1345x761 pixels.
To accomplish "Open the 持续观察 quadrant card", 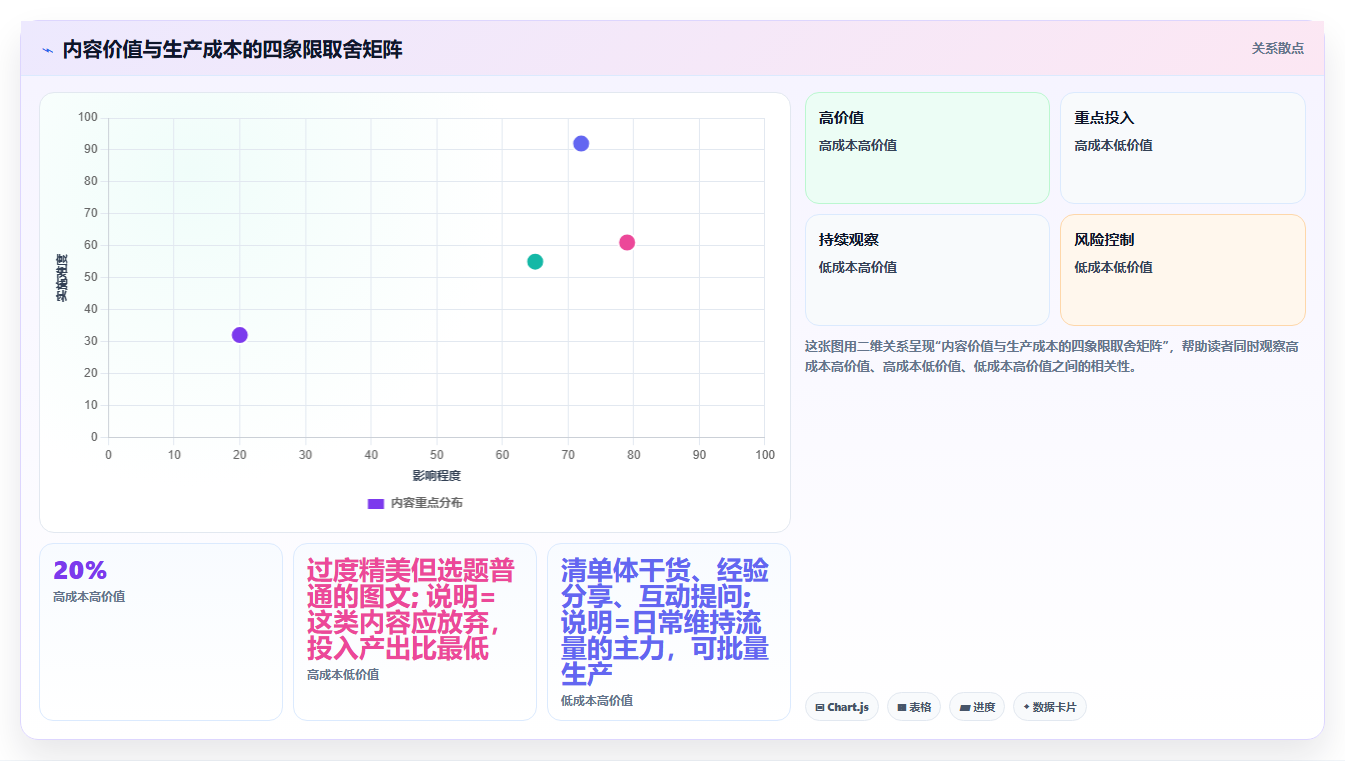I will click(x=927, y=270).
